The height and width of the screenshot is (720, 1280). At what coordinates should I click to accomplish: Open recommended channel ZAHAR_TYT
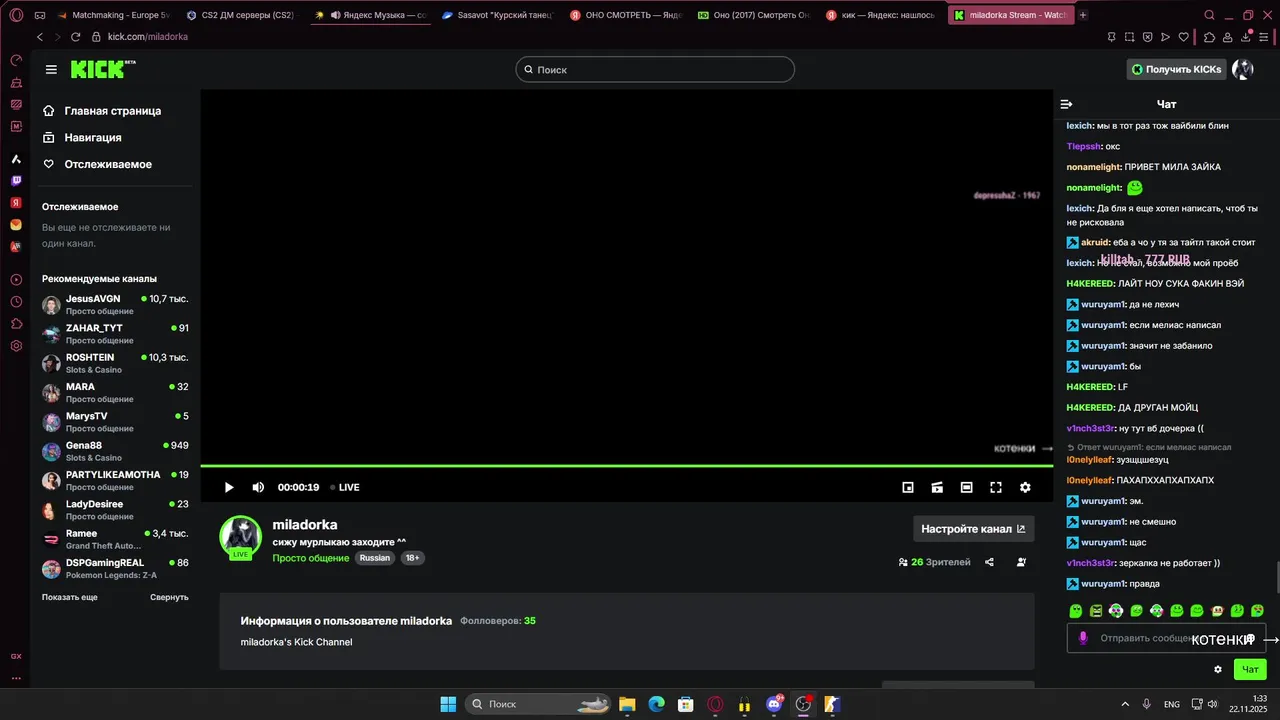click(115, 334)
